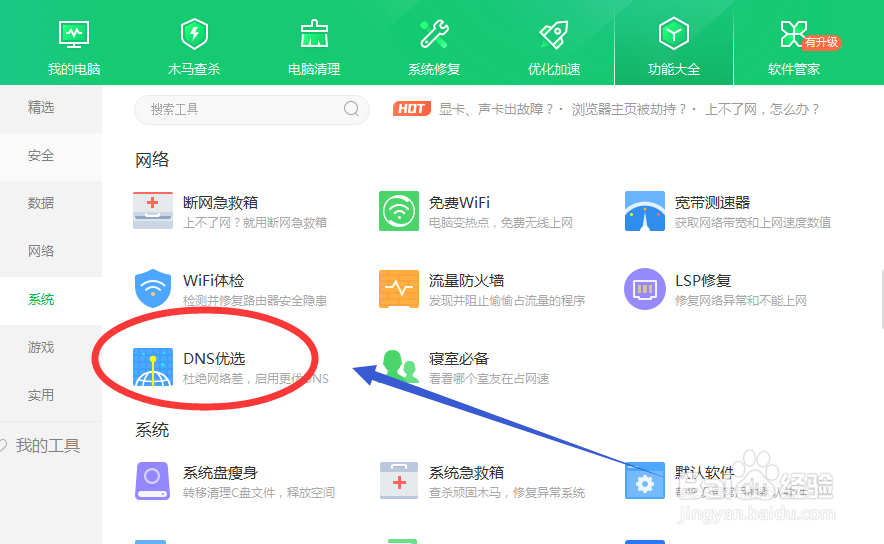
Task: Click the red HOT badge
Action: point(412,109)
